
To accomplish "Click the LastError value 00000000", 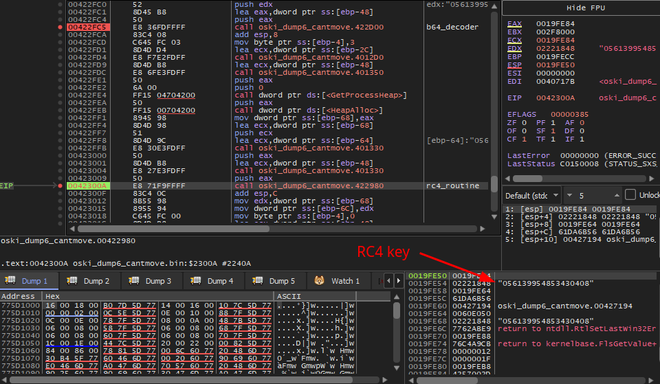I will coord(579,155).
